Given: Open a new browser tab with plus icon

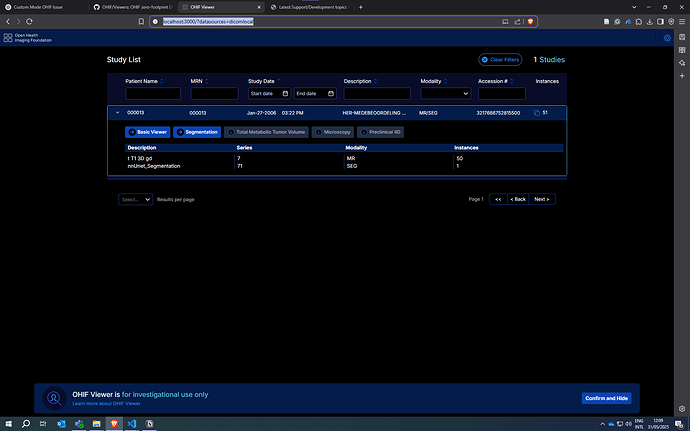Looking at the screenshot, I should tap(361, 7).
